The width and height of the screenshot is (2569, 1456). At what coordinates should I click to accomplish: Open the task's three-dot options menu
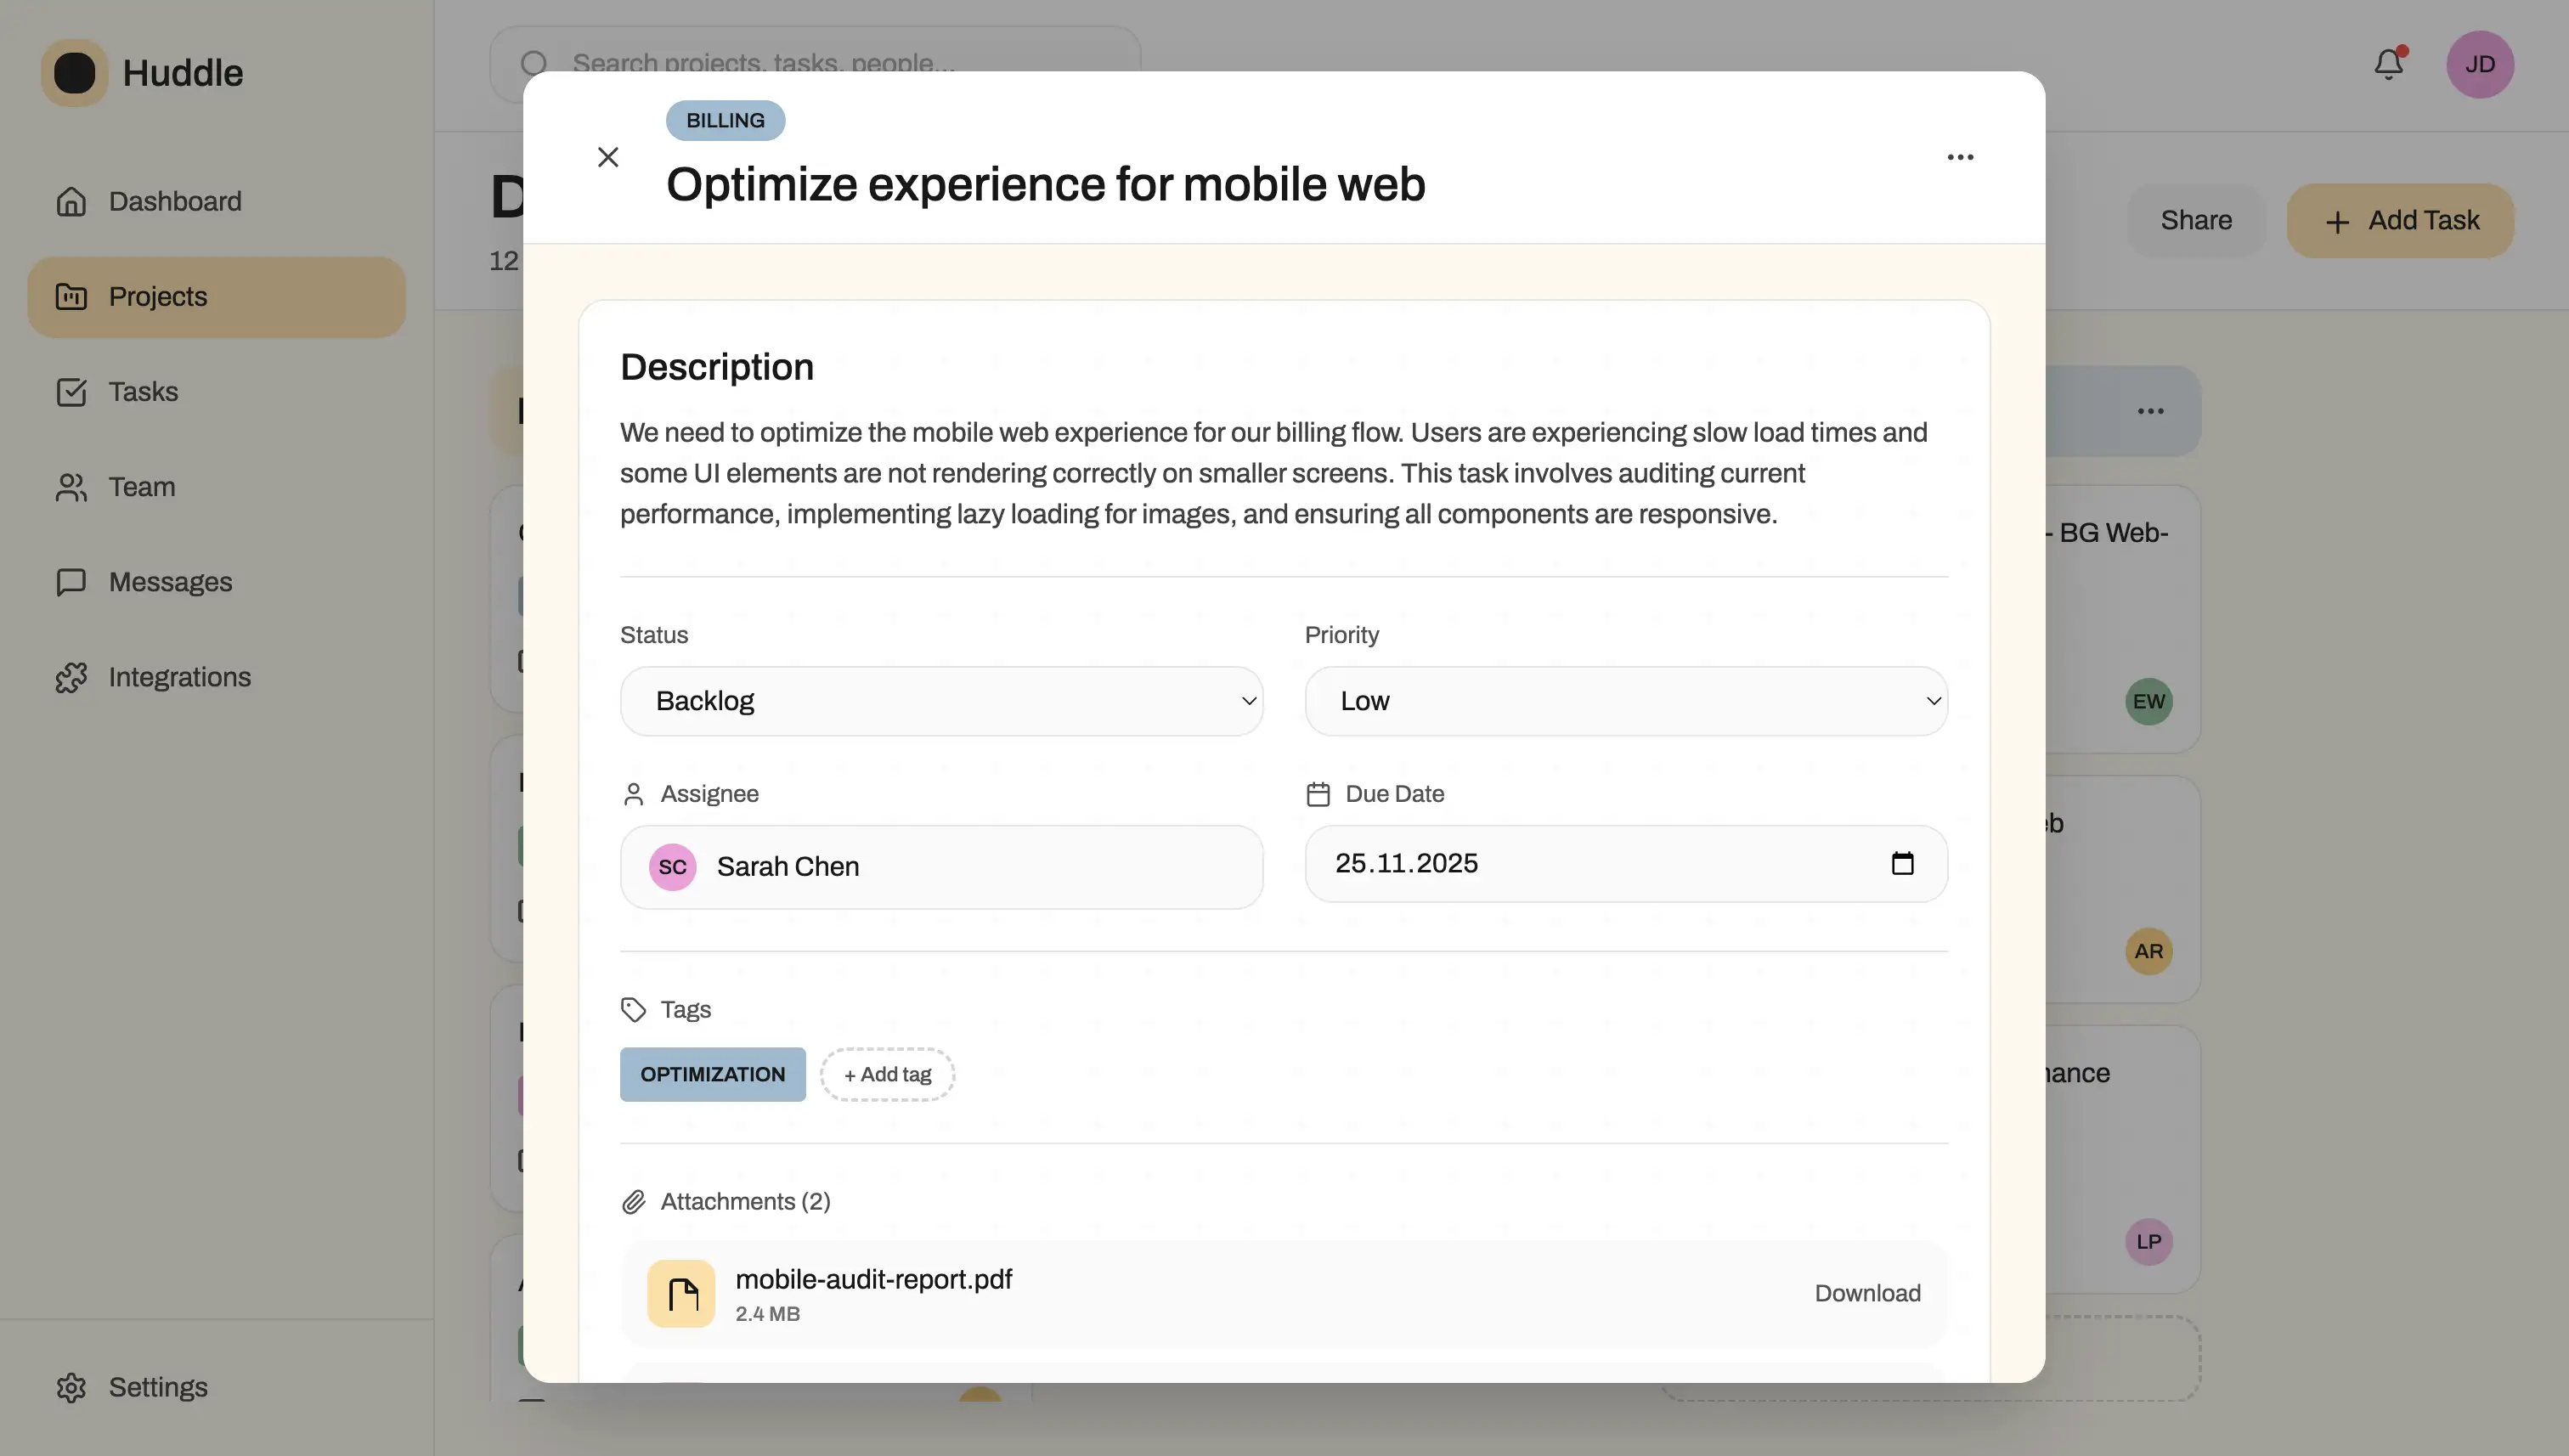(x=1959, y=157)
